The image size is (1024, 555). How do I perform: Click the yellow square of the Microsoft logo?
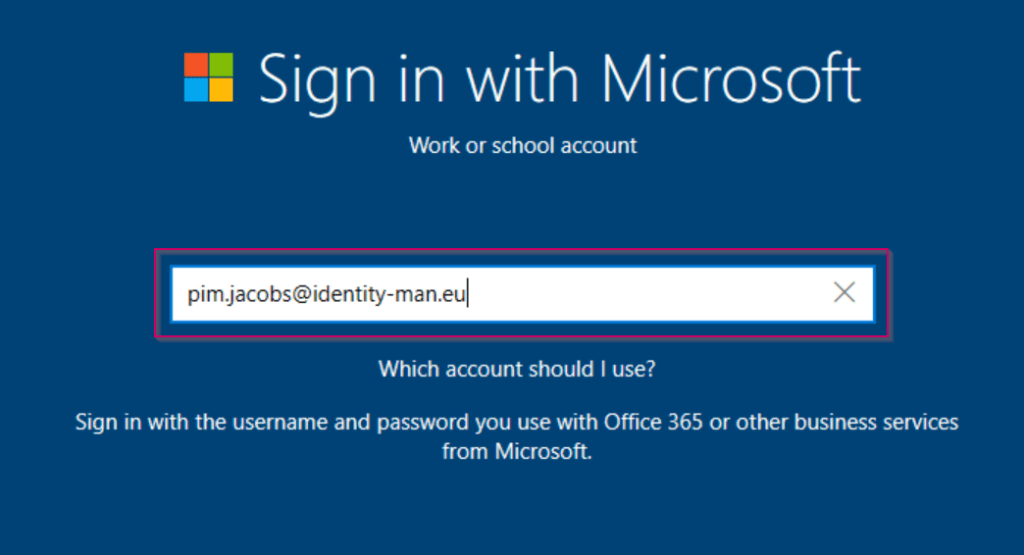point(221,90)
